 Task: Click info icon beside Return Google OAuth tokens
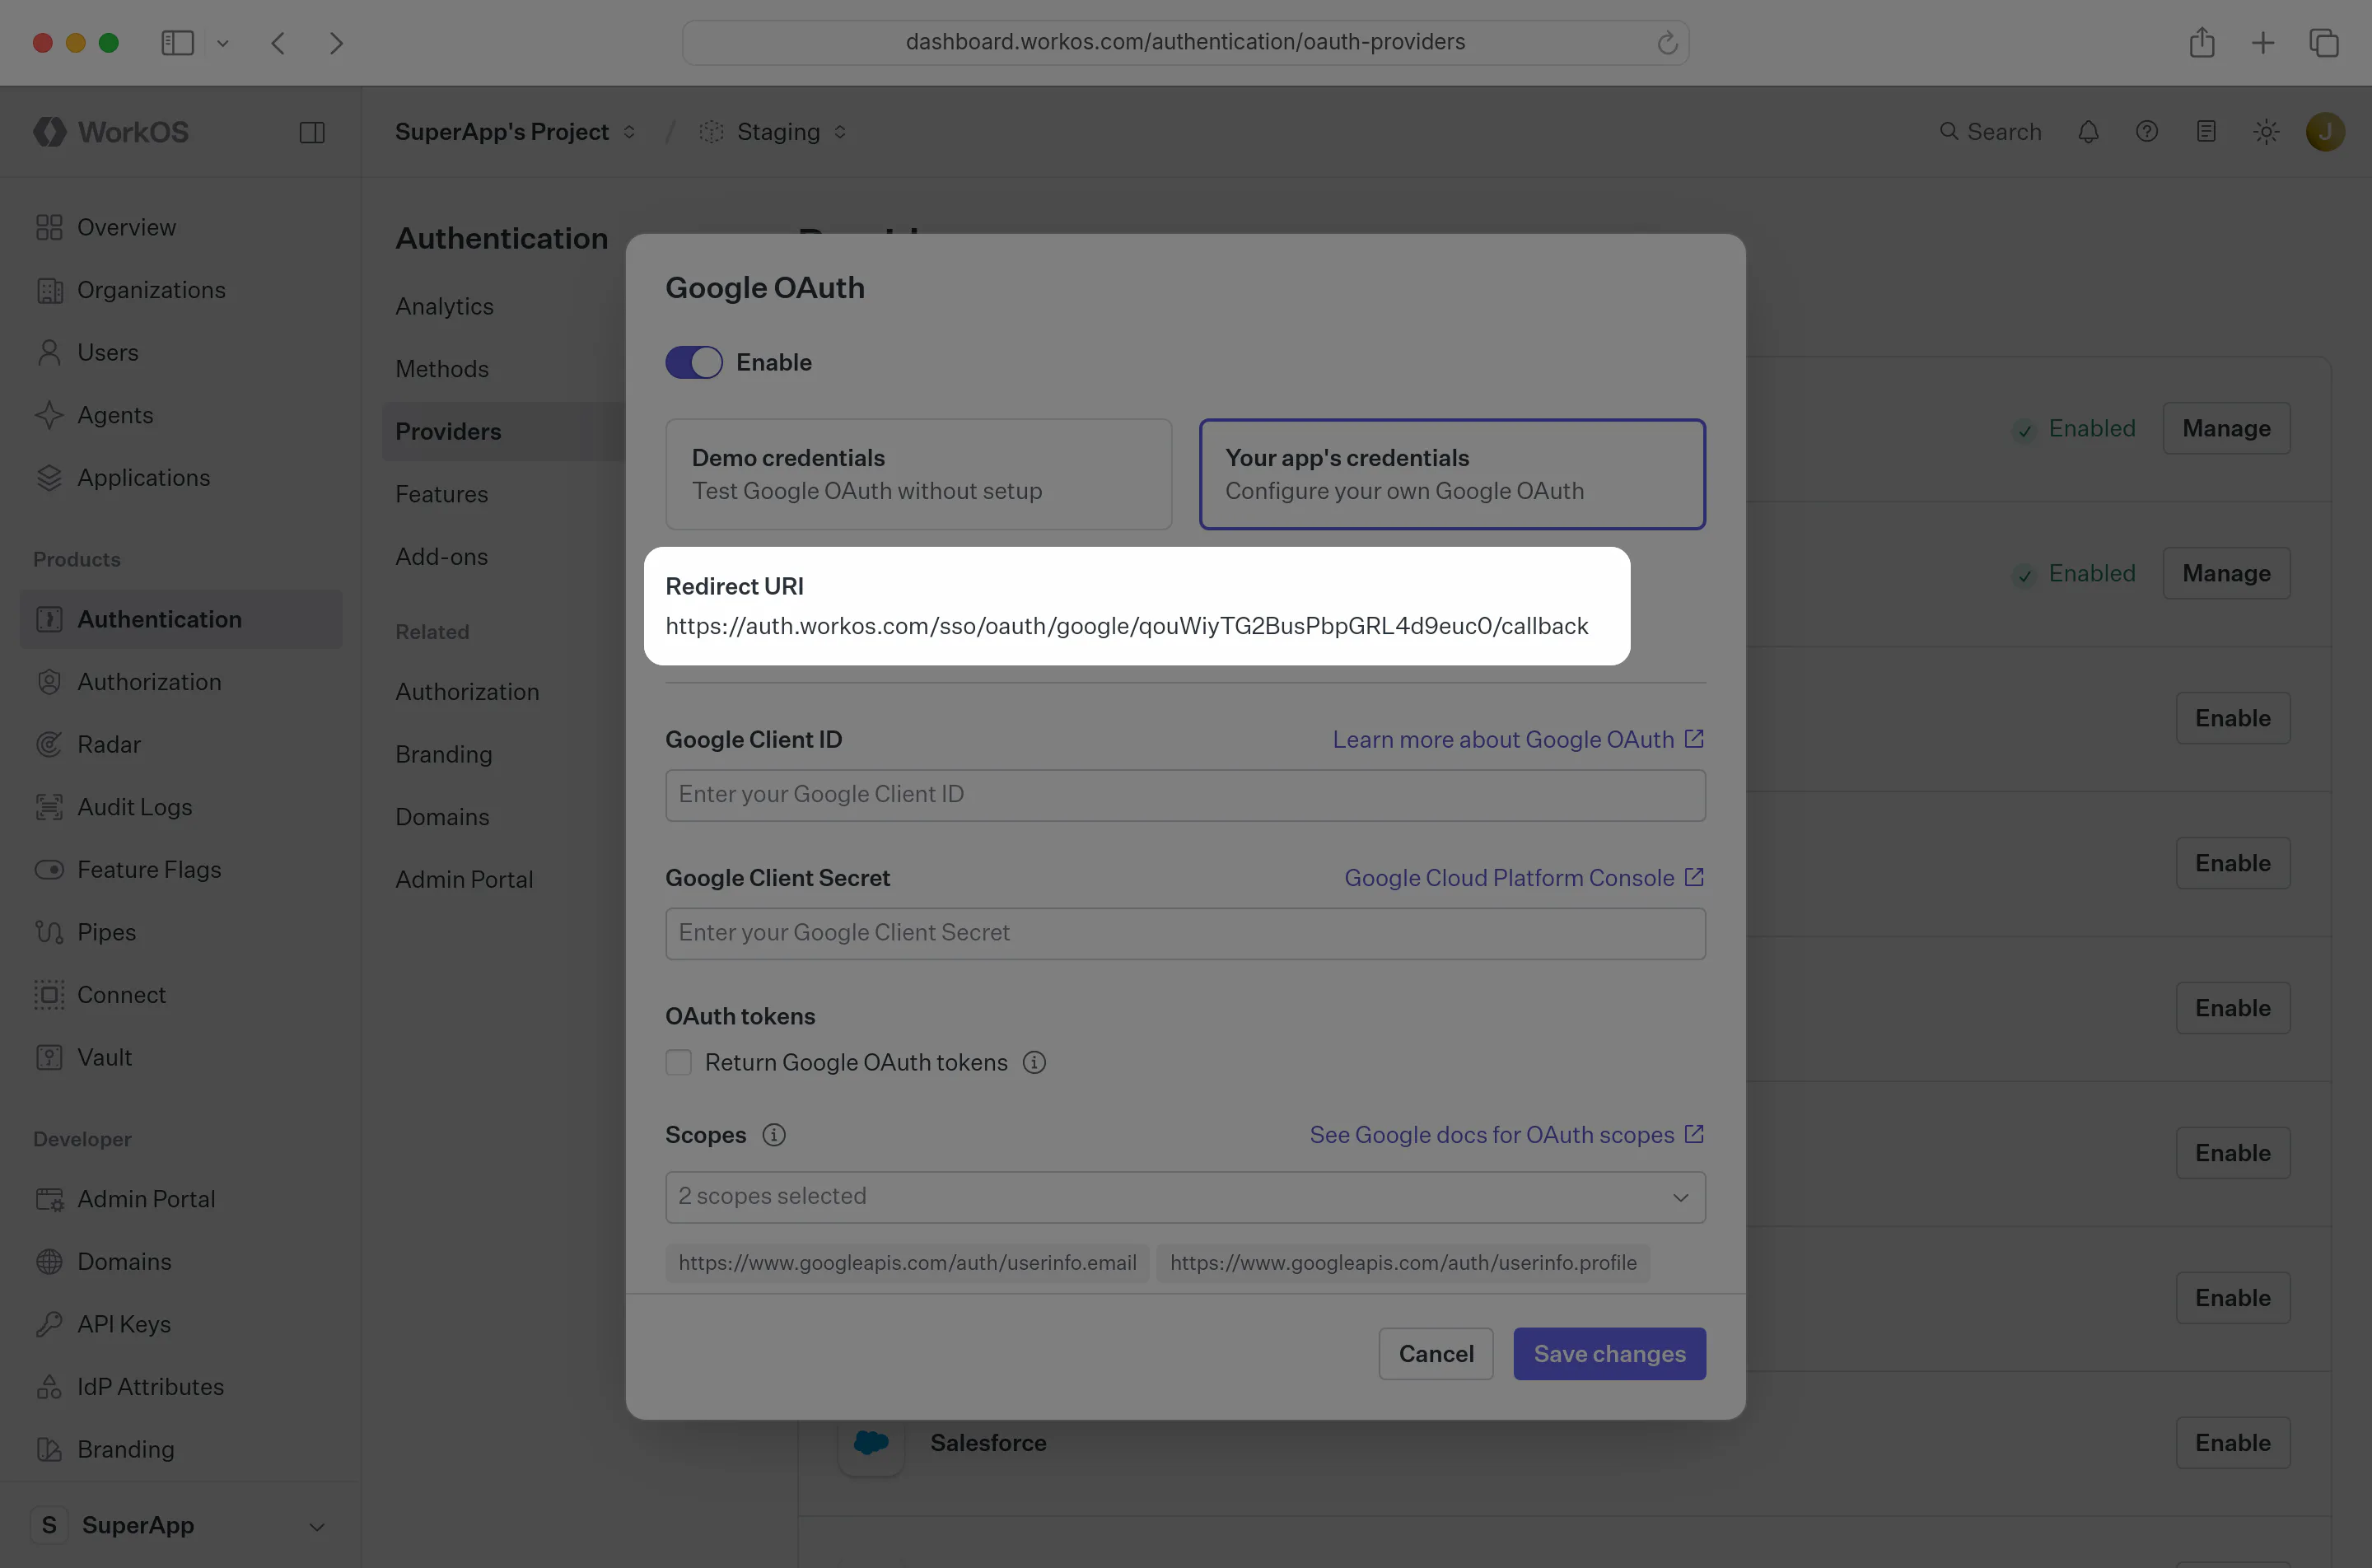click(x=1034, y=1063)
